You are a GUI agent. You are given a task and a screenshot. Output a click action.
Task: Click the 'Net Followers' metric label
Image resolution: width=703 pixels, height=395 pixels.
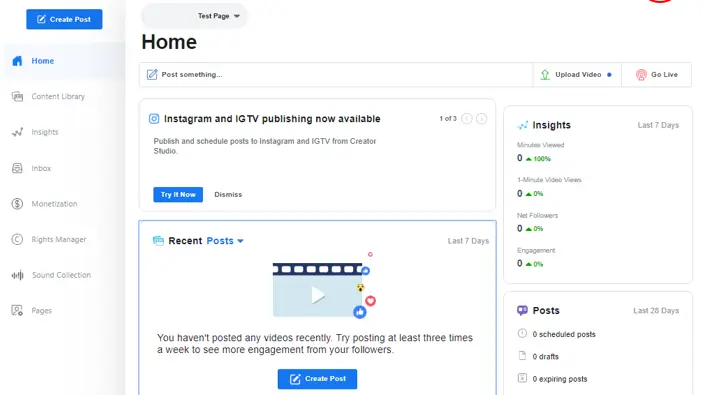coord(538,216)
